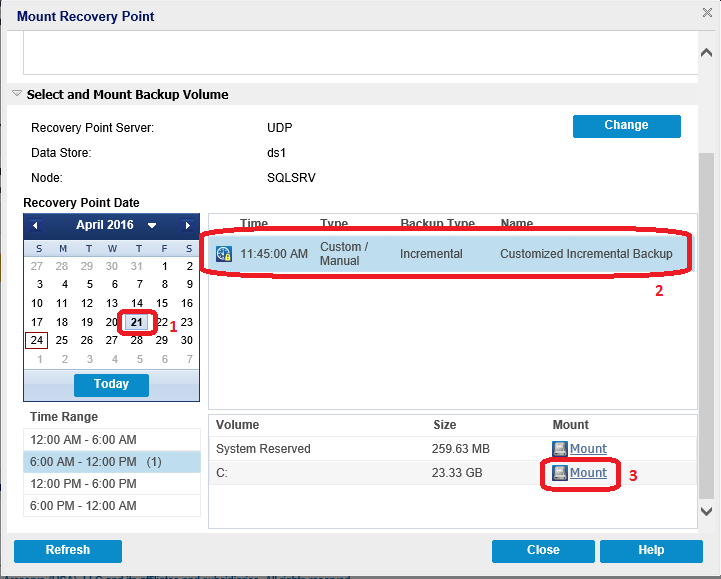Click the Close button

tap(543, 551)
